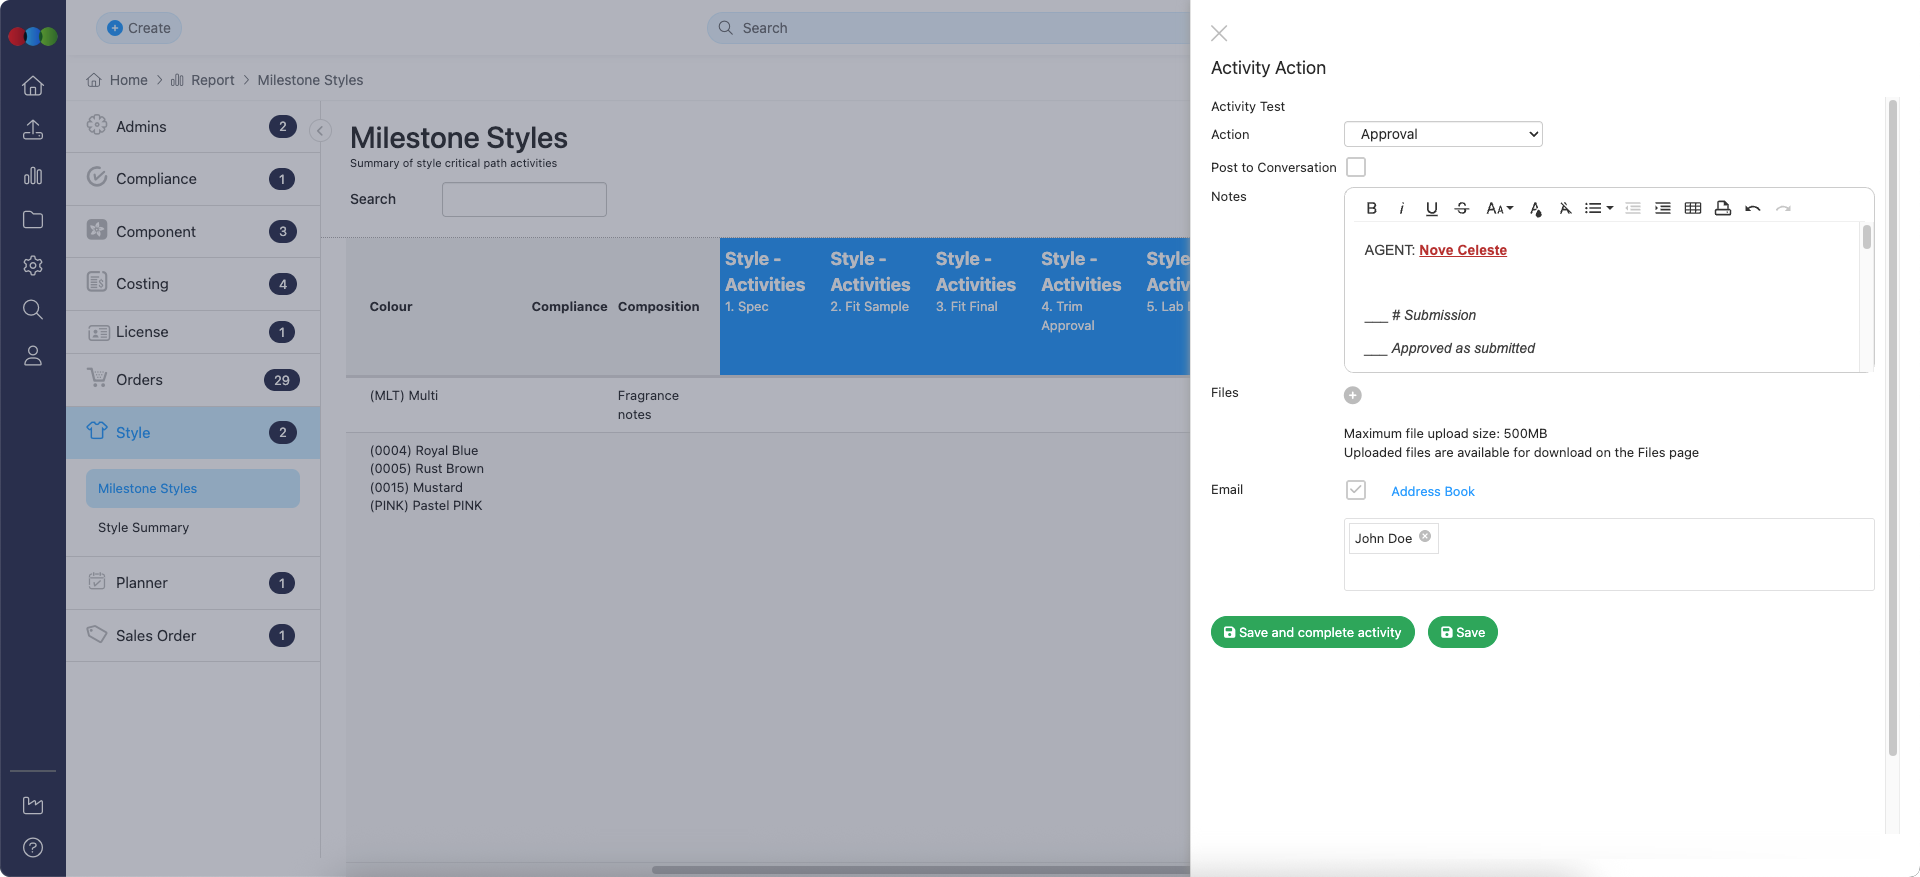Click Save and complete activity button
This screenshot has height=877, width=1920.
point(1312,632)
